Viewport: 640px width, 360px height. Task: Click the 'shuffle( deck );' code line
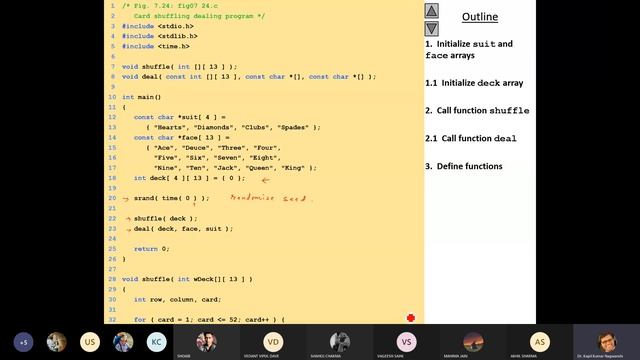click(165, 219)
